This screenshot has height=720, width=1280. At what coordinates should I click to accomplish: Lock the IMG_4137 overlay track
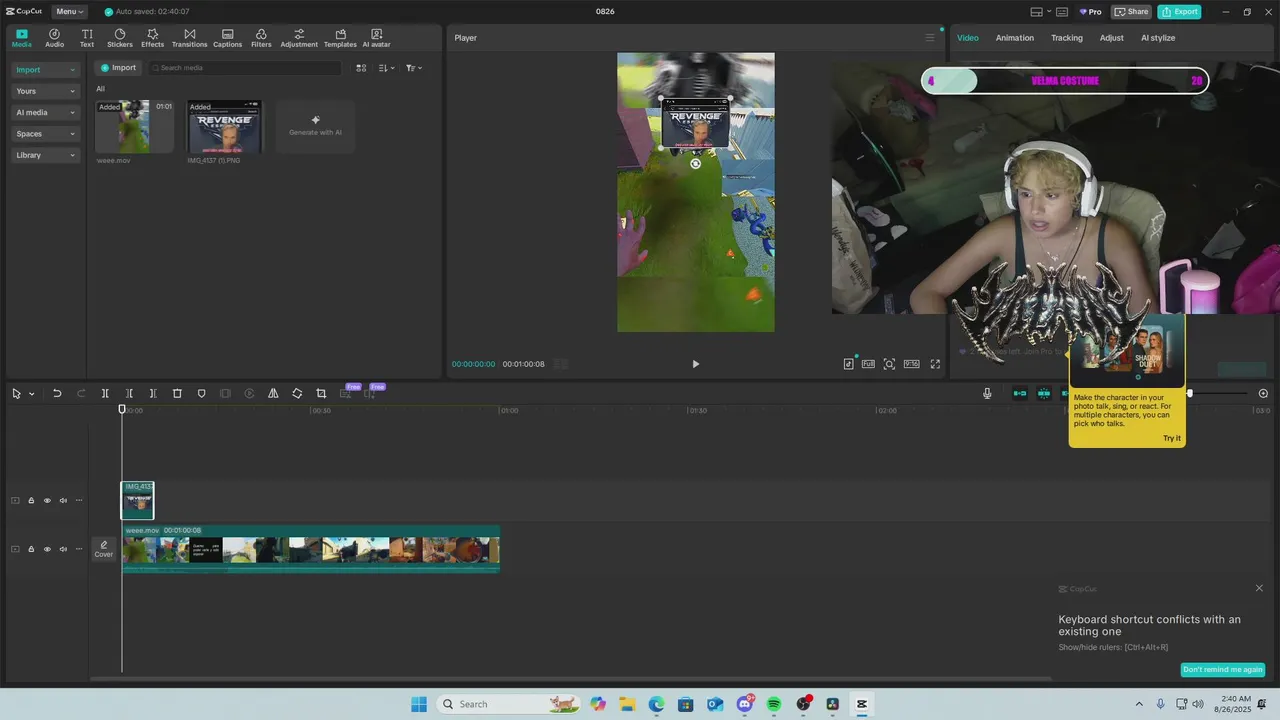click(31, 501)
